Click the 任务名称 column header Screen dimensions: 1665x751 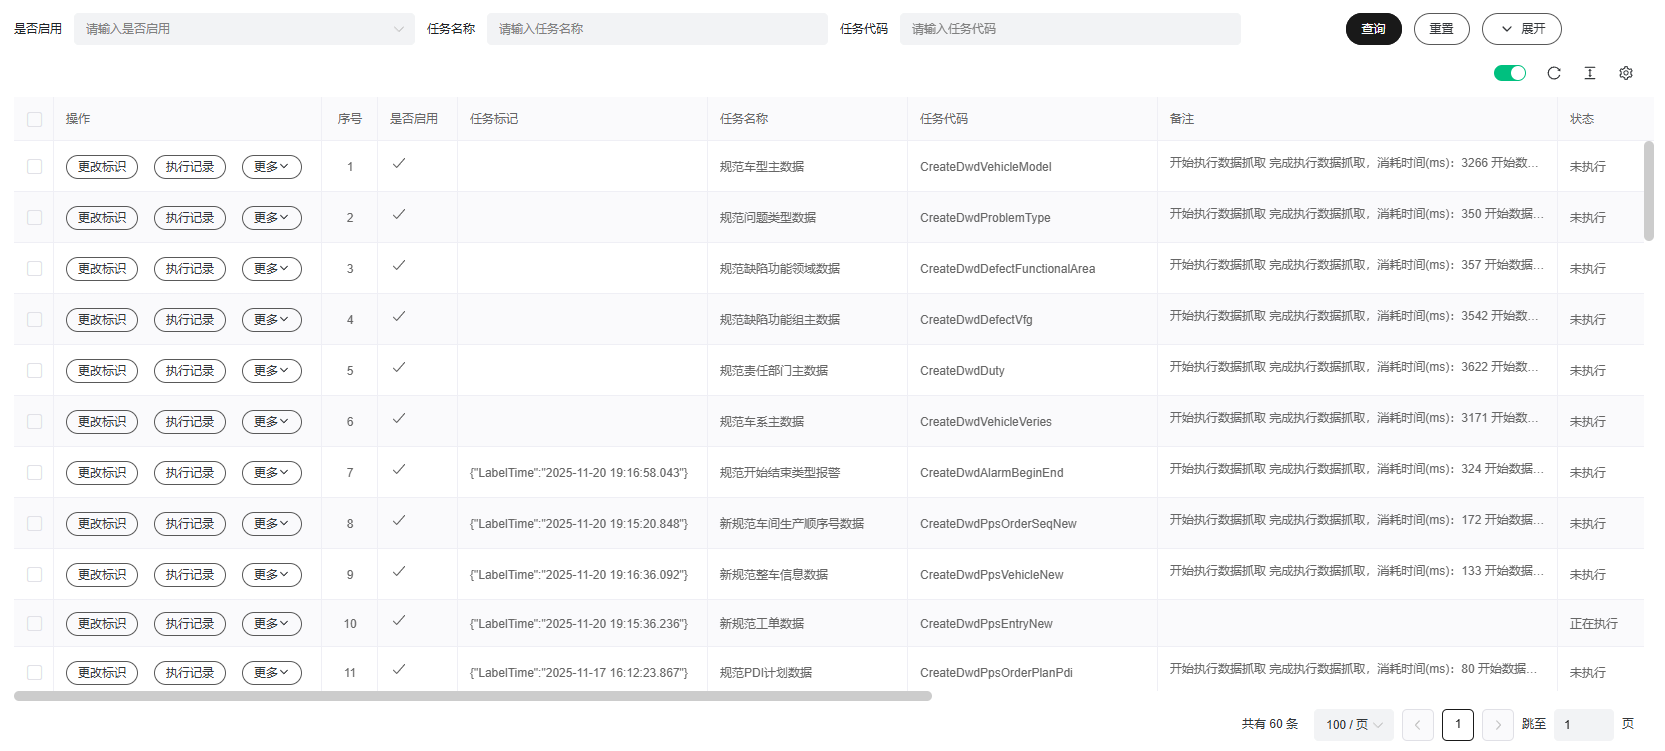click(744, 119)
